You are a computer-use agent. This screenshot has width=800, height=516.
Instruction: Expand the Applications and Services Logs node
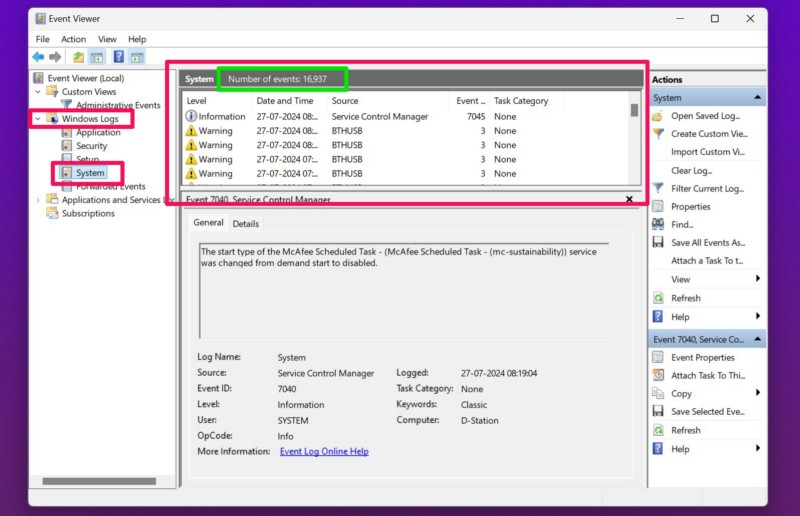click(x=38, y=200)
